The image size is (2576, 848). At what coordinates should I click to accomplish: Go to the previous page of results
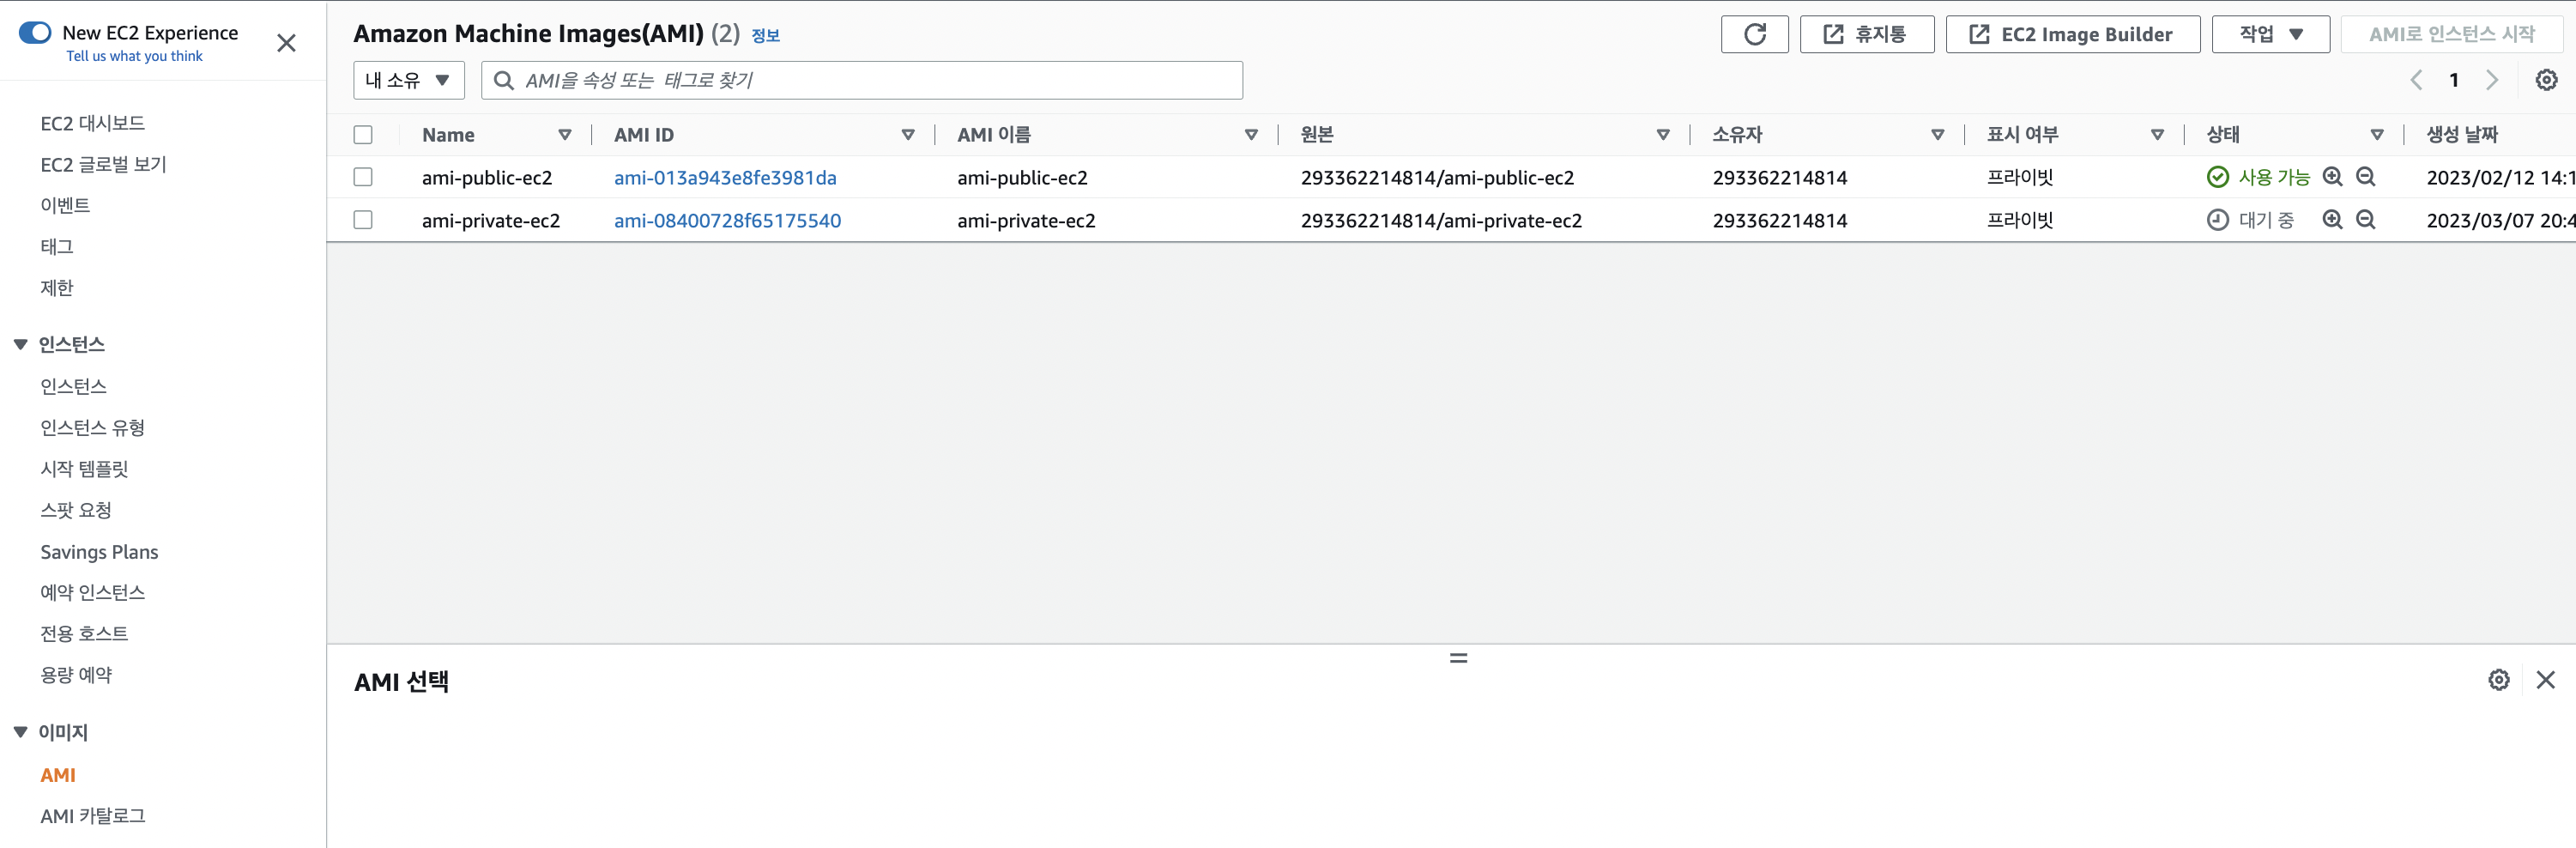pyautogui.click(x=2416, y=80)
